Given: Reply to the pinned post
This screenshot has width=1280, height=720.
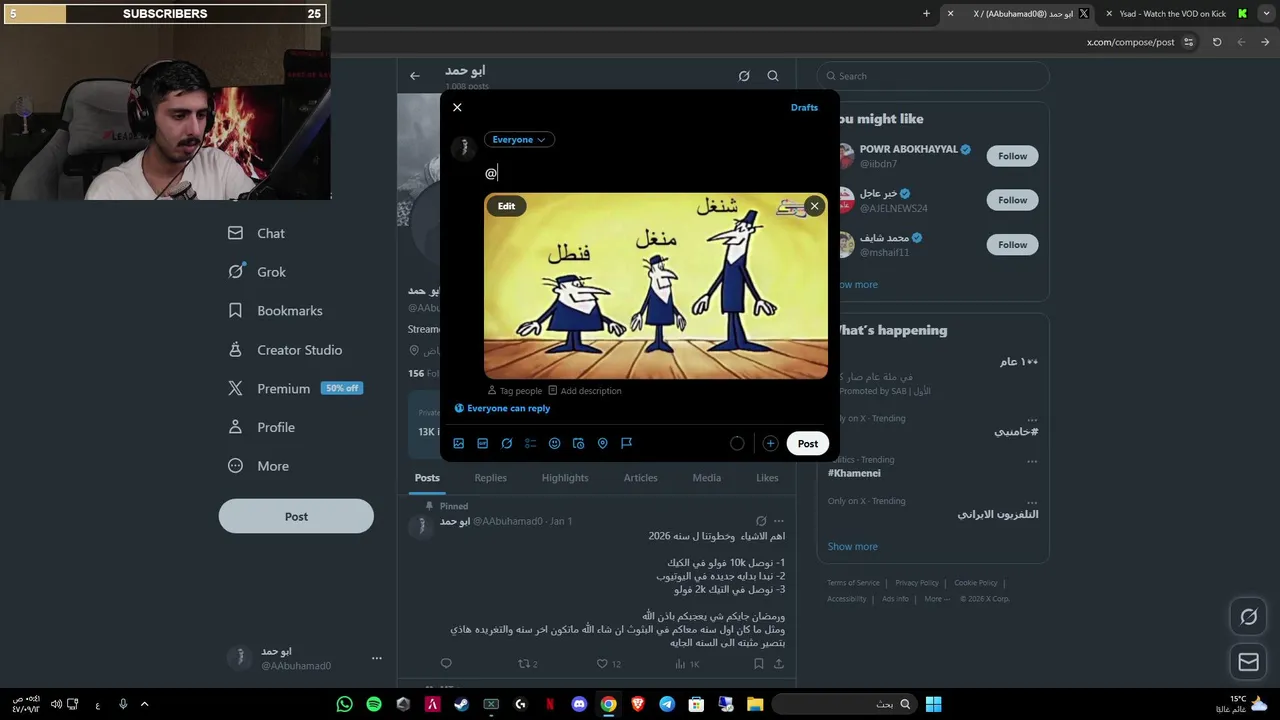Looking at the screenshot, I should (x=446, y=664).
